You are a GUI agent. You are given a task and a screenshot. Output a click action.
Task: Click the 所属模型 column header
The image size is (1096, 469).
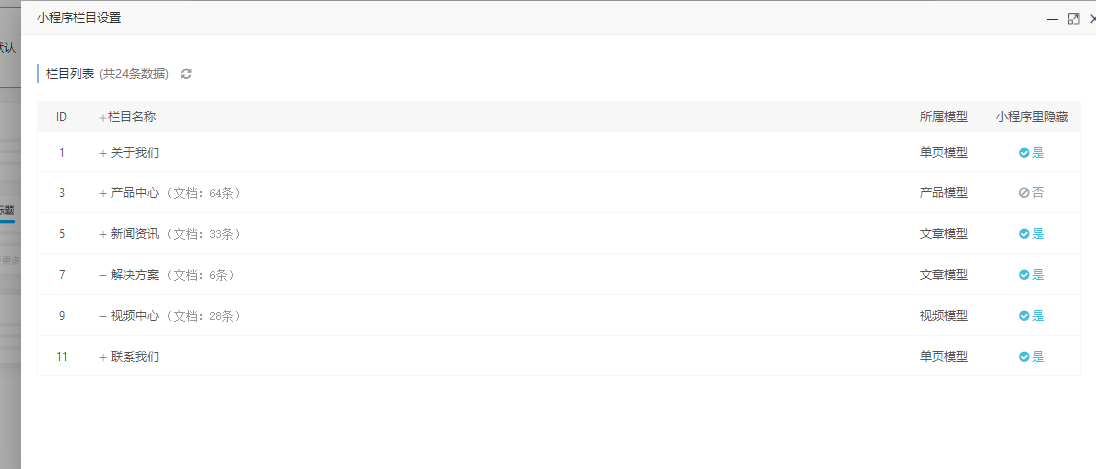tap(944, 117)
